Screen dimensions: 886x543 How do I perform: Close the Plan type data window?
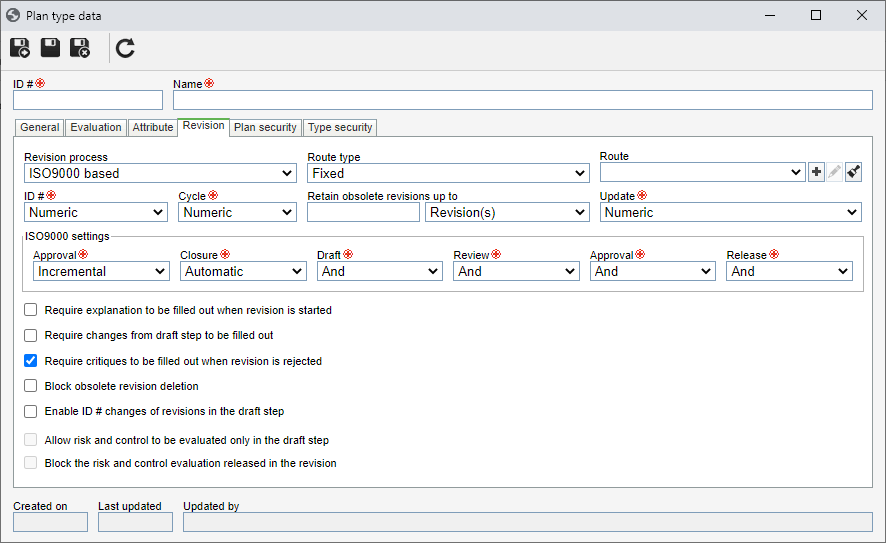click(862, 15)
